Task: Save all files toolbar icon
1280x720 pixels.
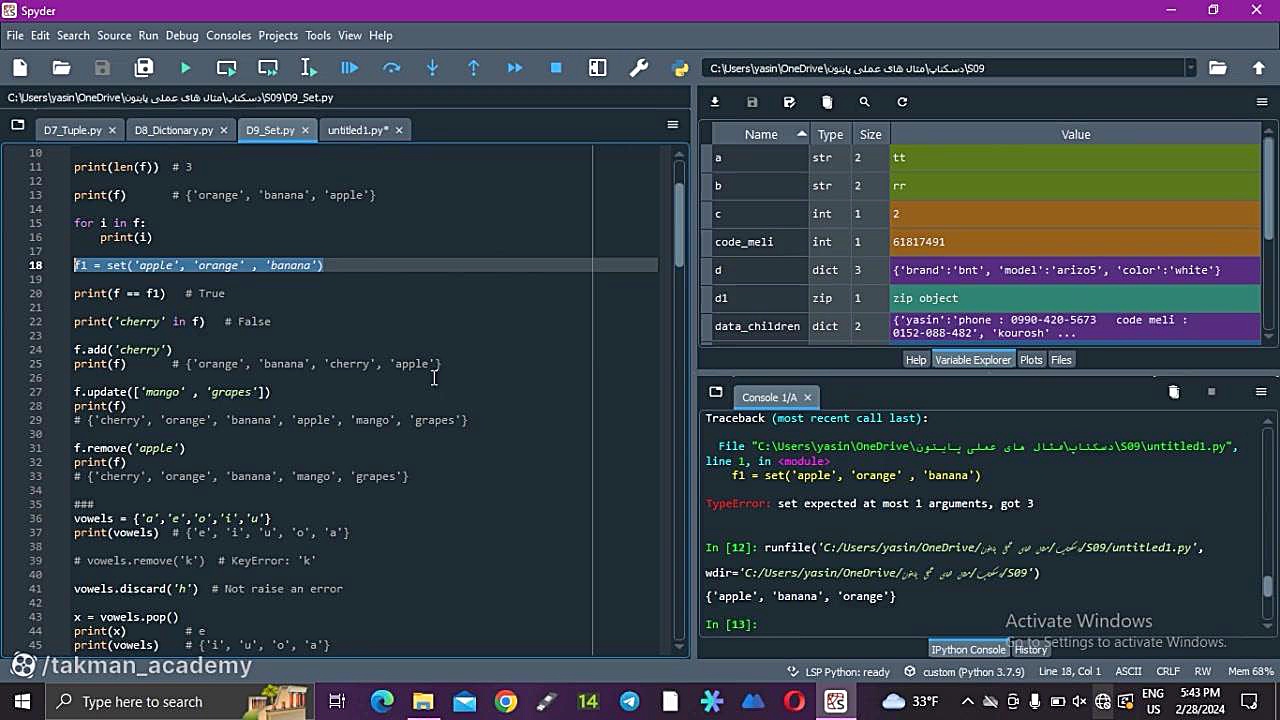Action: 144,68
